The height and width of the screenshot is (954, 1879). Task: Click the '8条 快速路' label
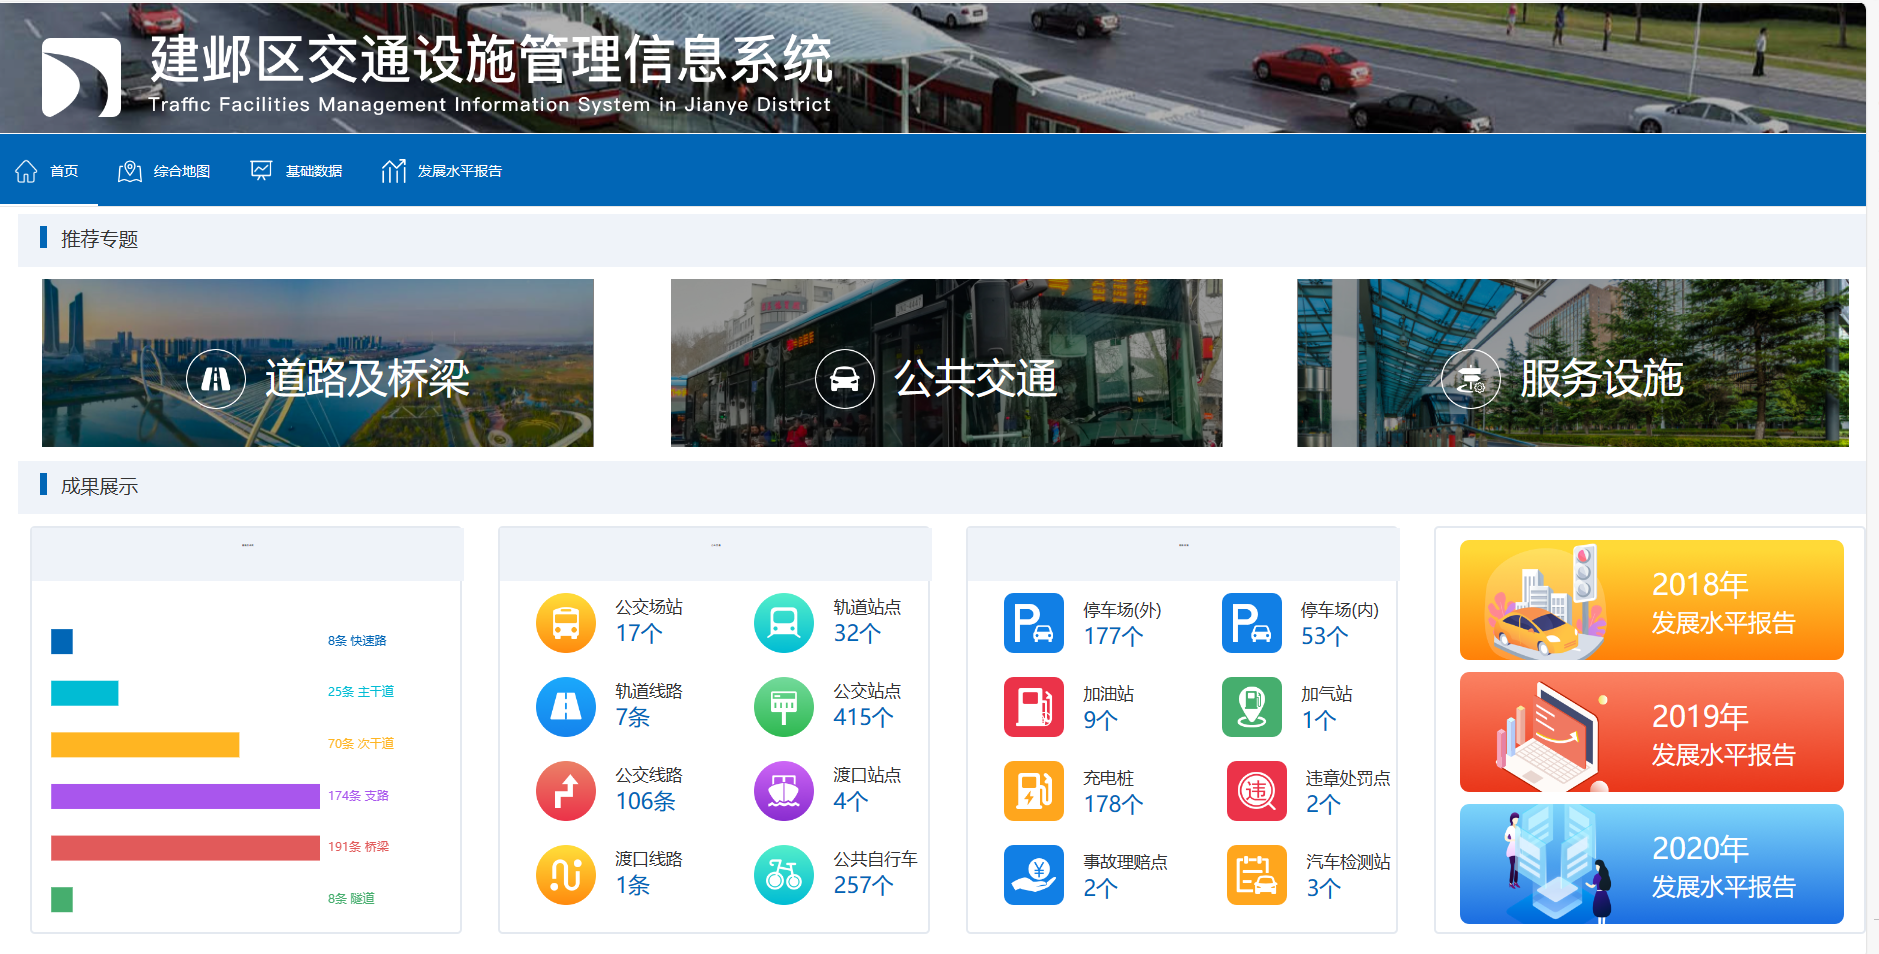(x=357, y=641)
